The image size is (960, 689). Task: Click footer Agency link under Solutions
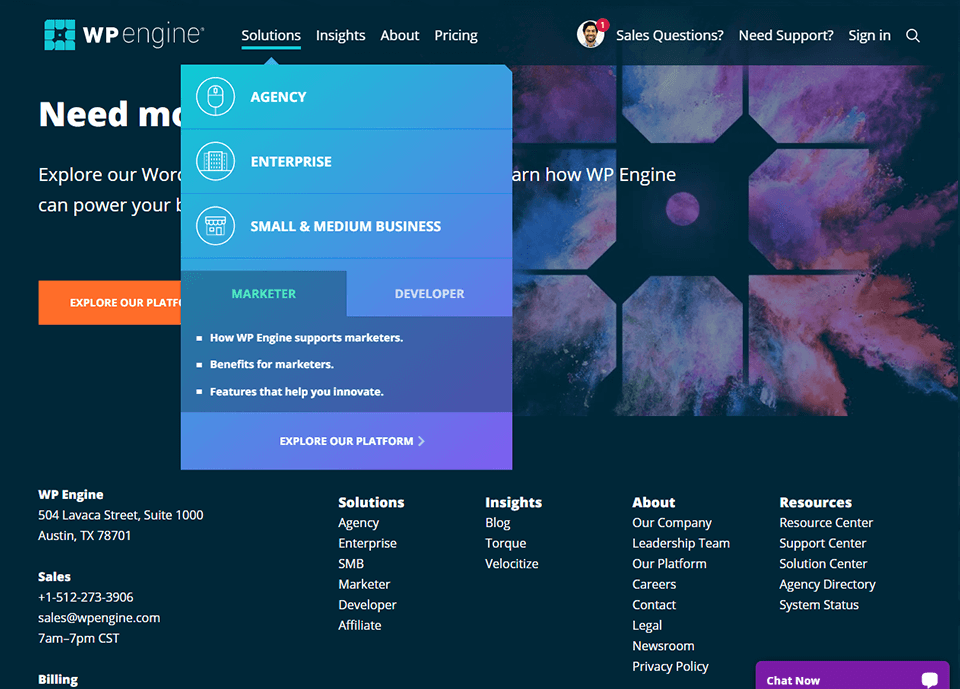tap(359, 523)
